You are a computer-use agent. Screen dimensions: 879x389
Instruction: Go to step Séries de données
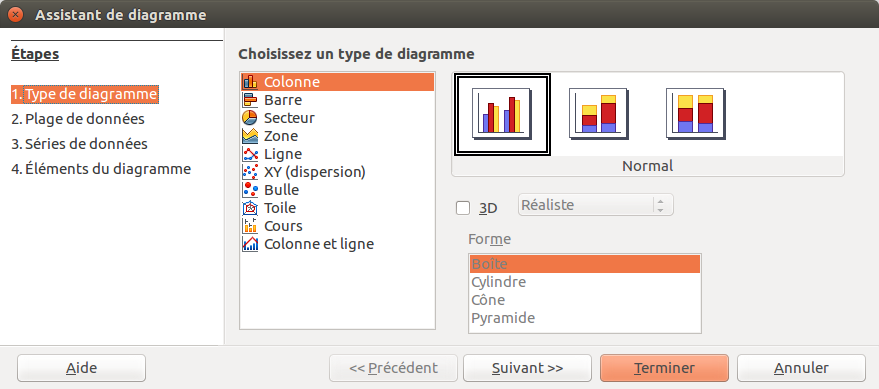tap(80, 143)
